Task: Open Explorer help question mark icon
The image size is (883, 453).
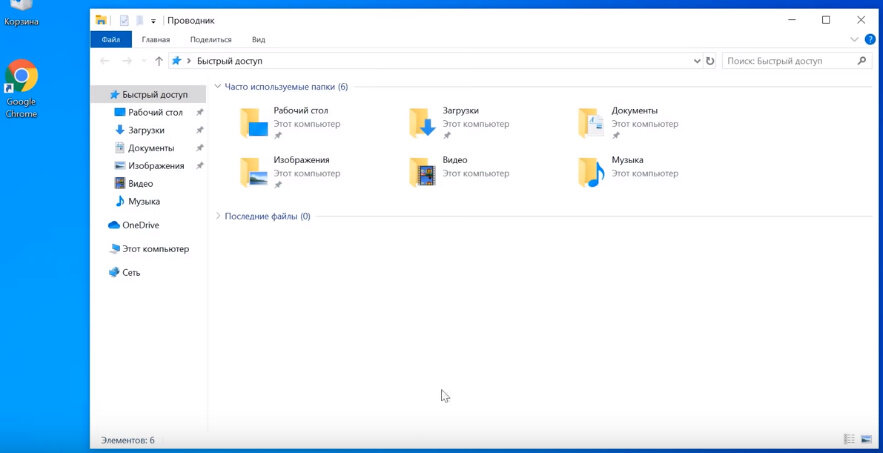Action: [869, 39]
